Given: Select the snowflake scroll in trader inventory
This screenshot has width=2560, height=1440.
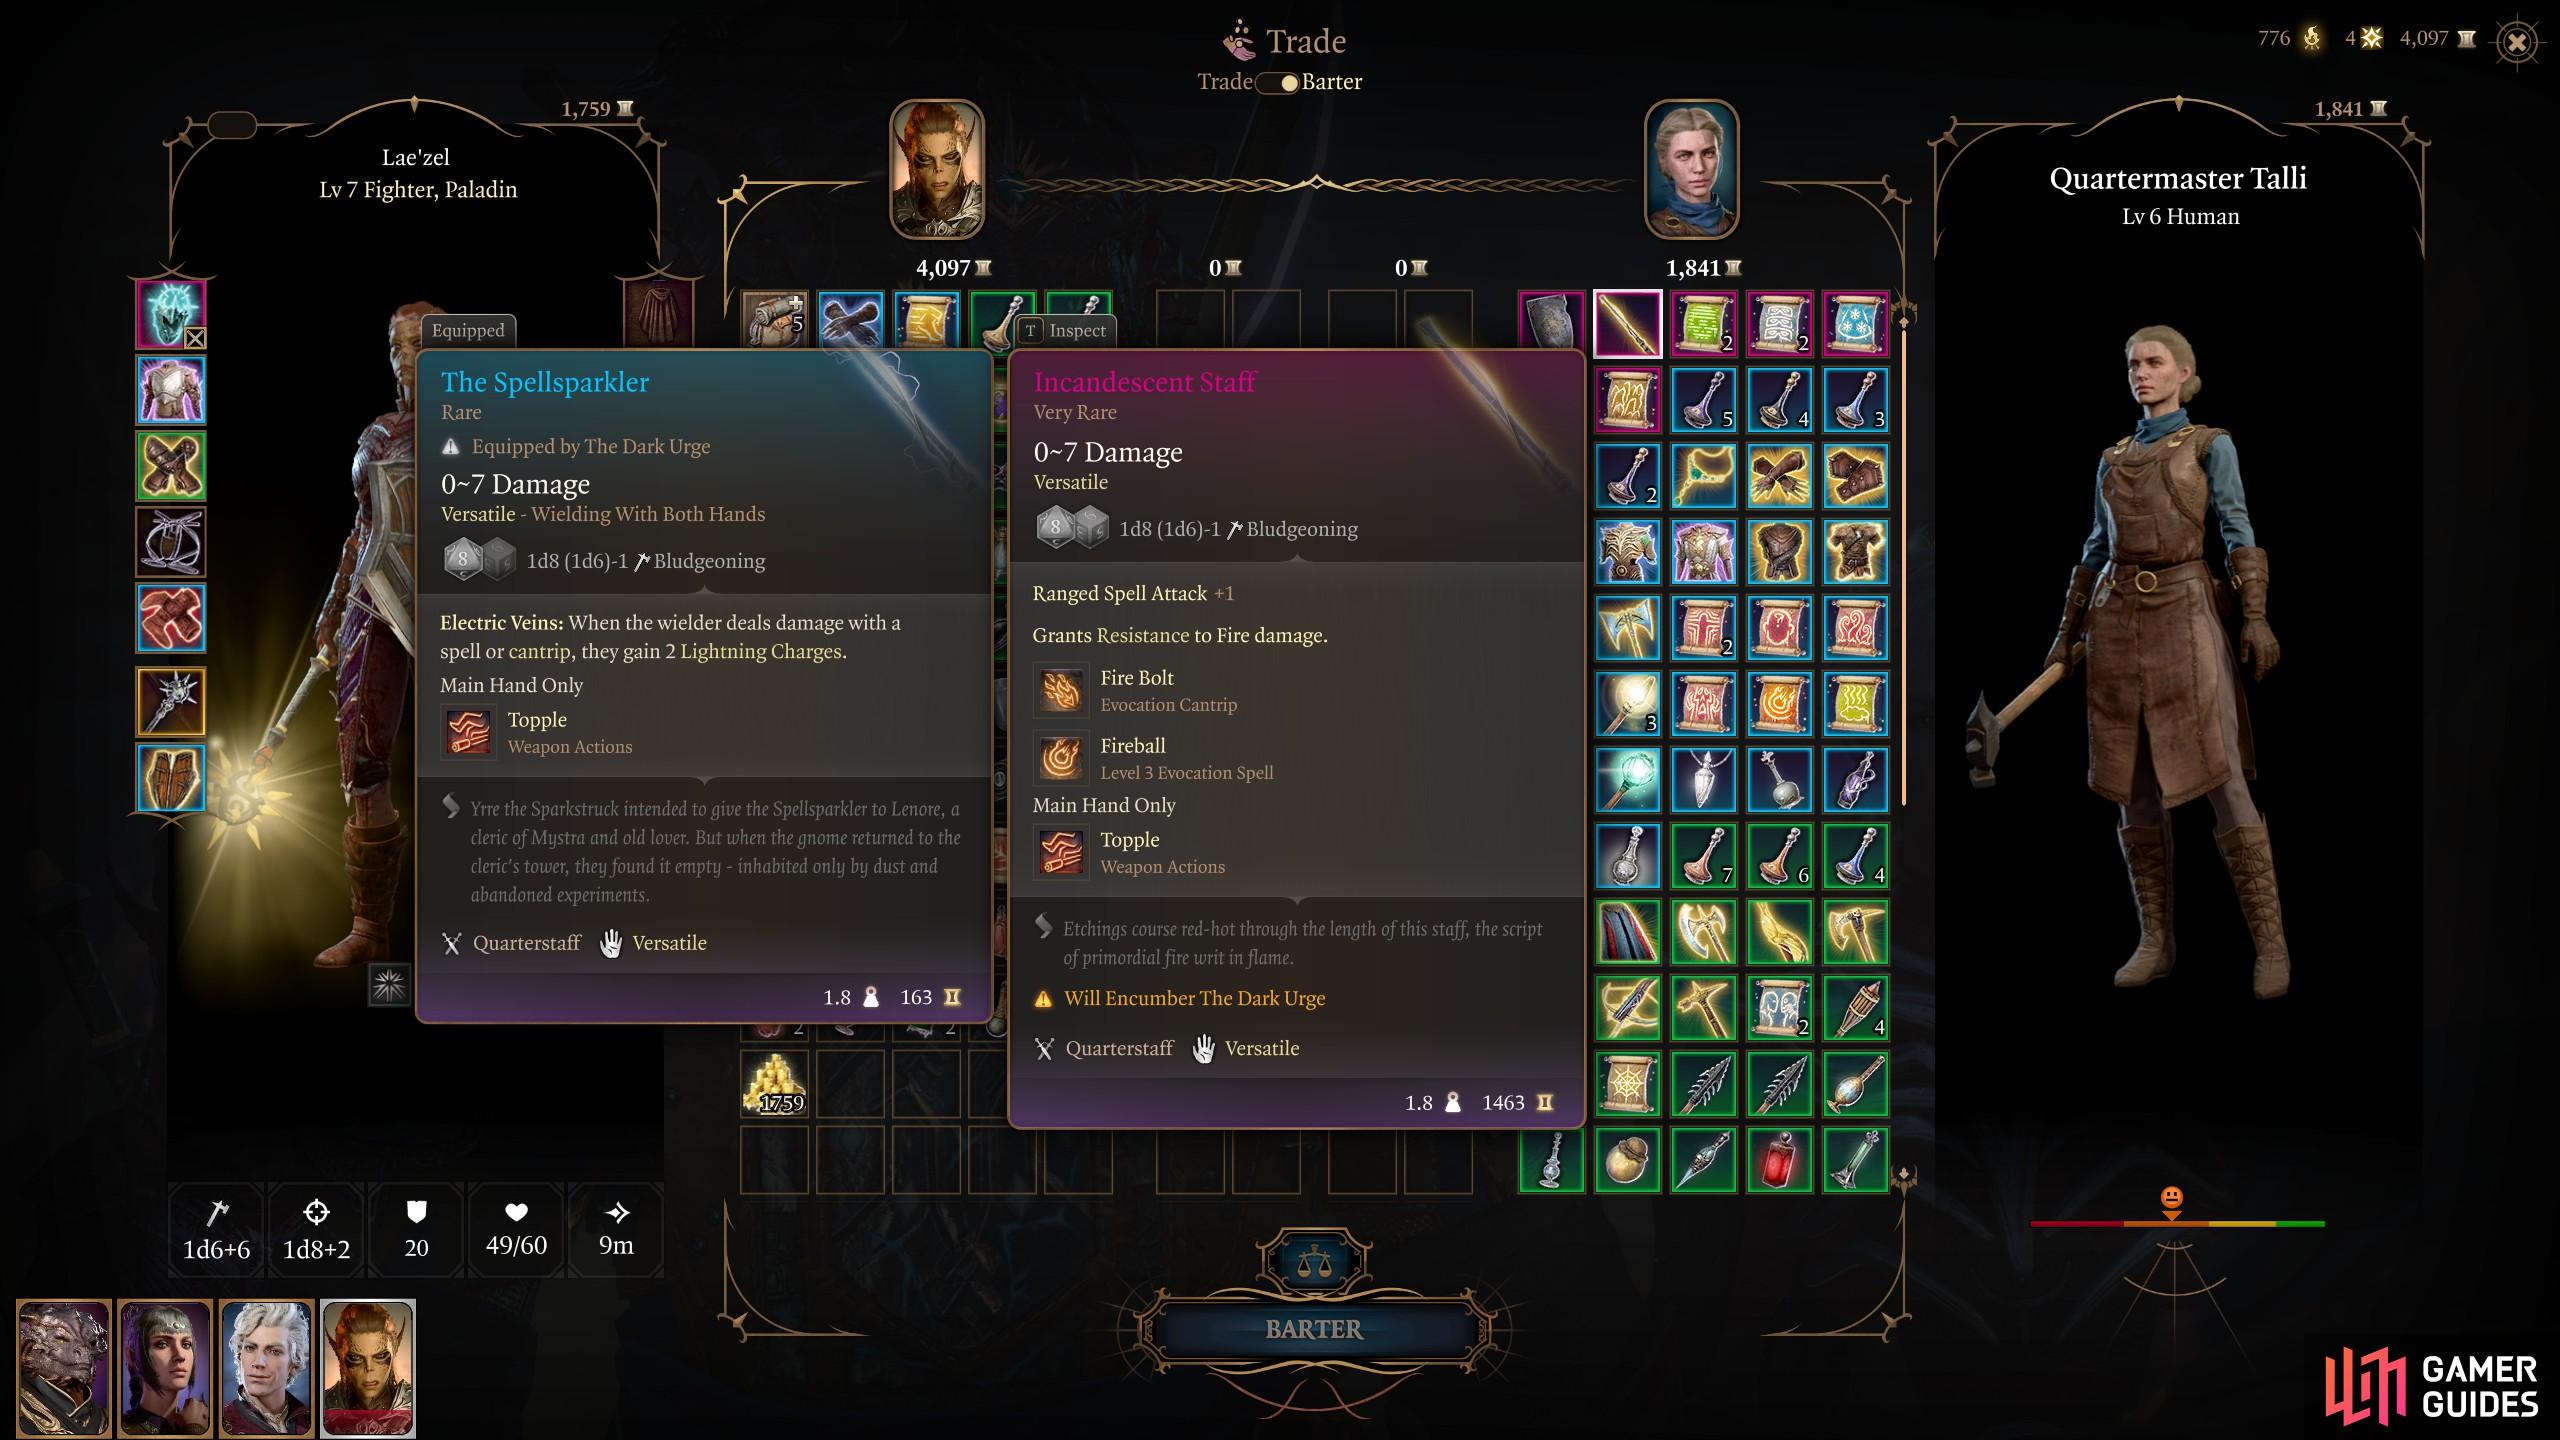Looking at the screenshot, I should point(1855,324).
